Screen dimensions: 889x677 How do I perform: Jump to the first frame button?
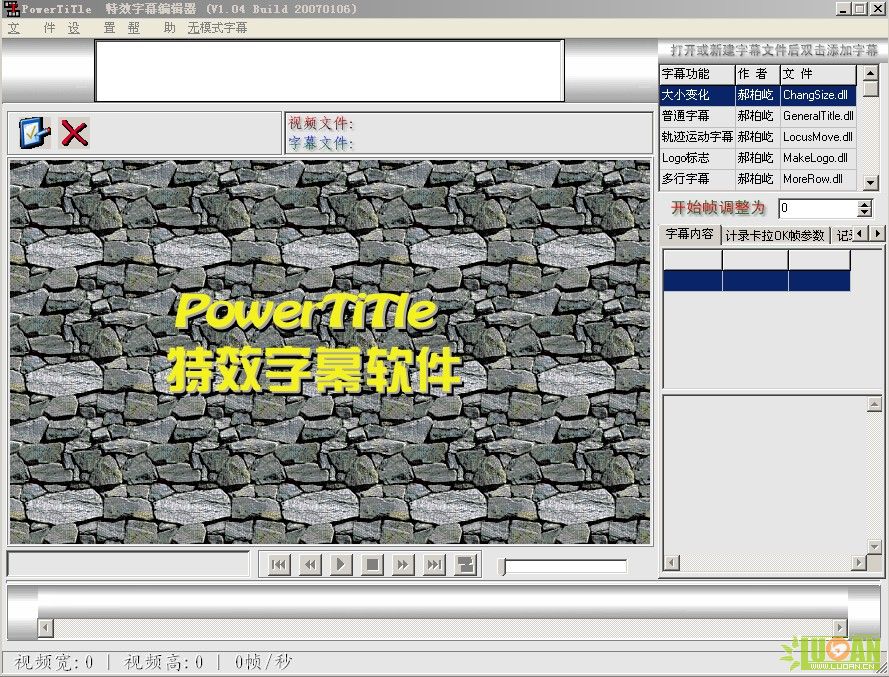pyautogui.click(x=279, y=565)
